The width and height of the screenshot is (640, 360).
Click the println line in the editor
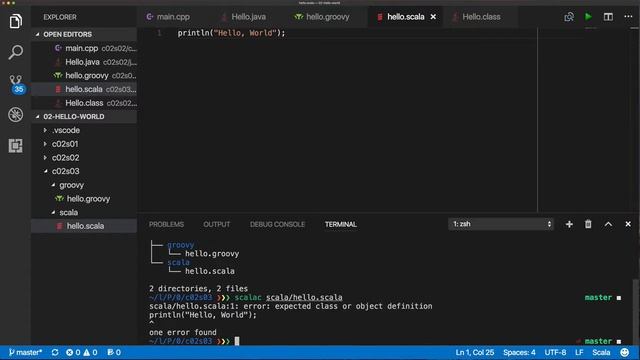pos(231,33)
